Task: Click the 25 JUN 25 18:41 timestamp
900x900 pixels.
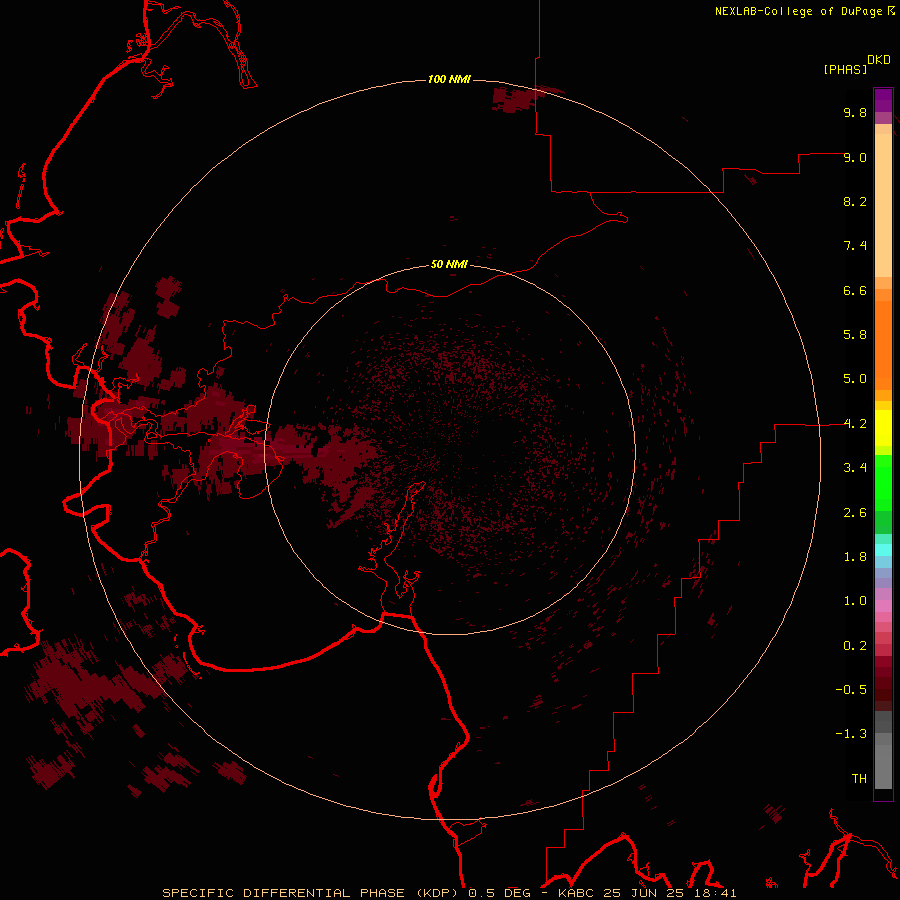Action: (670, 893)
